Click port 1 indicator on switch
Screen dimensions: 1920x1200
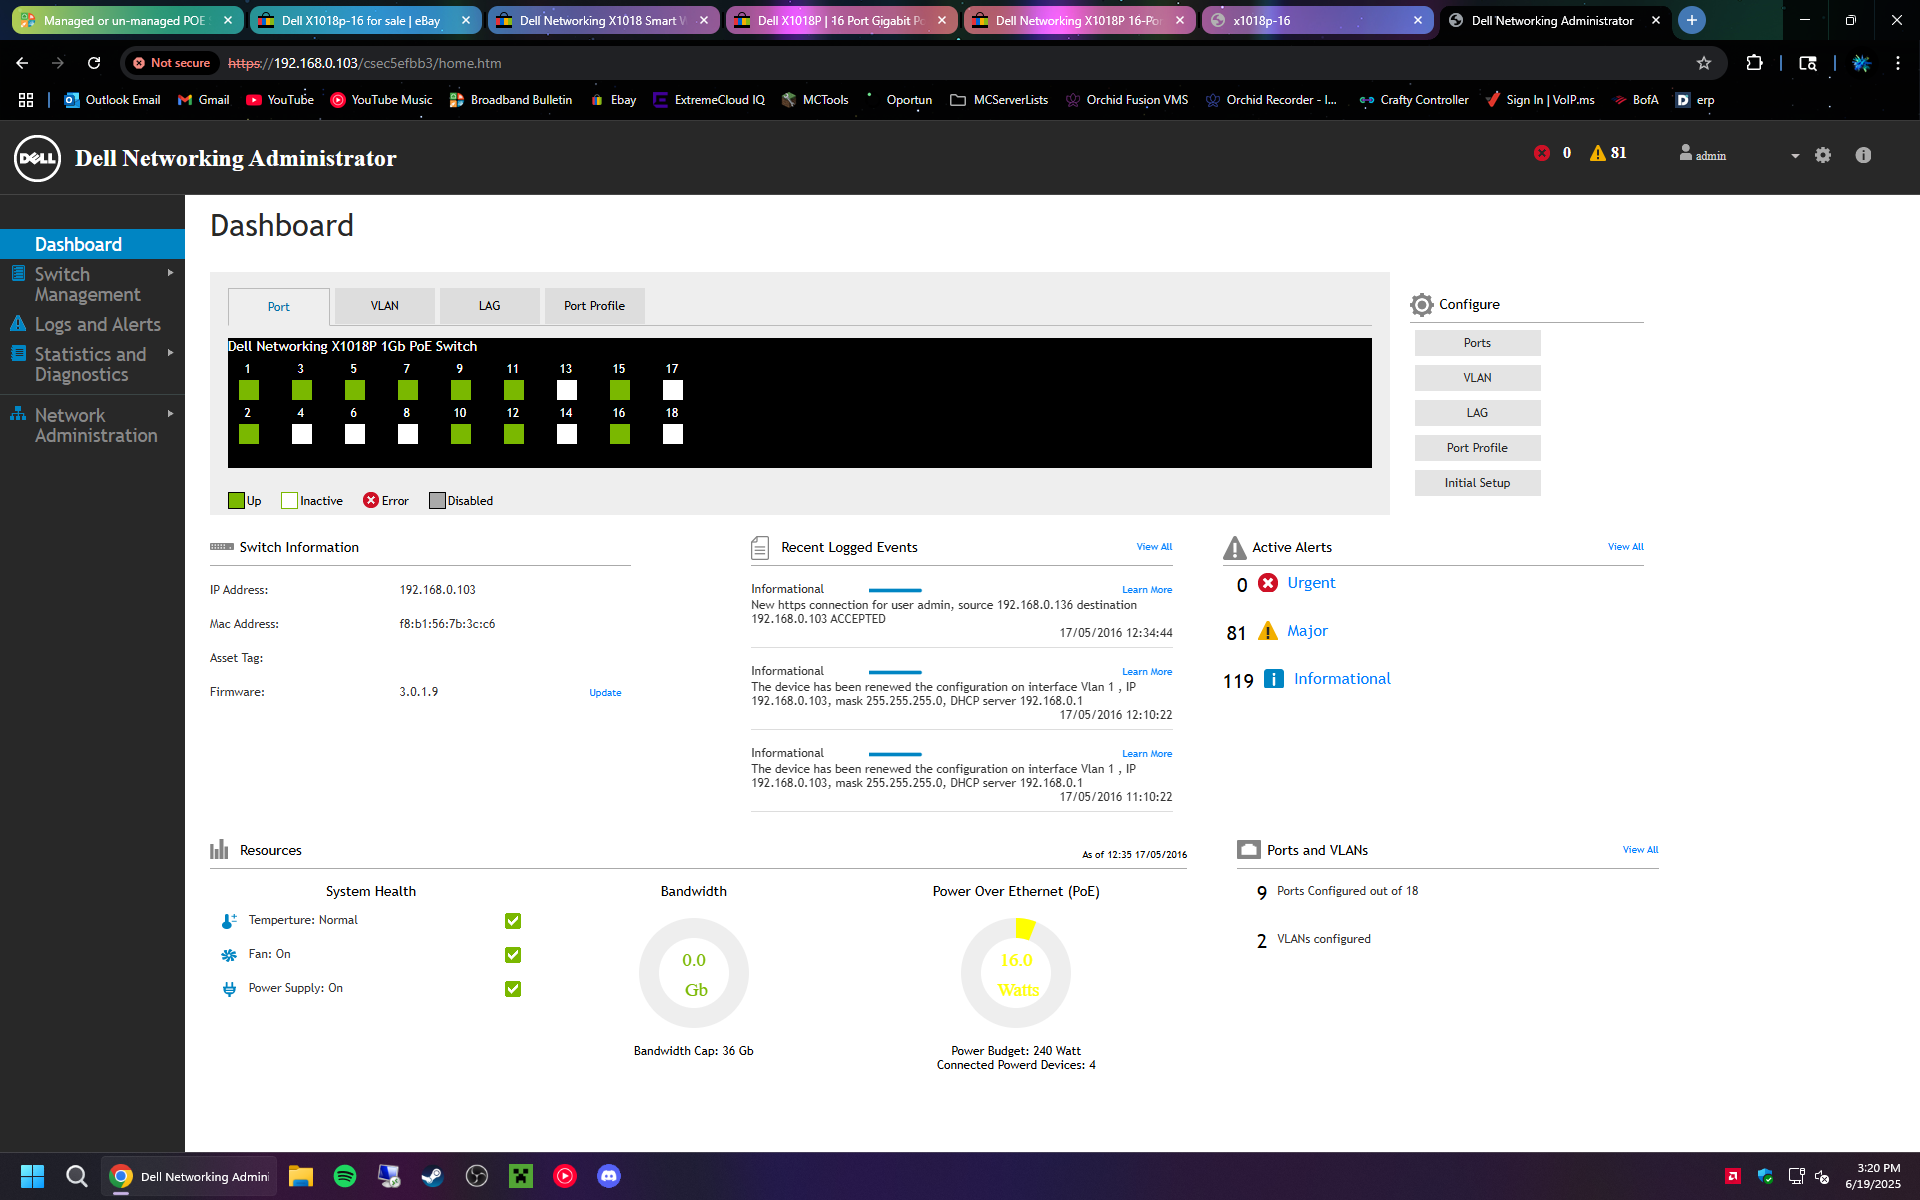click(249, 390)
